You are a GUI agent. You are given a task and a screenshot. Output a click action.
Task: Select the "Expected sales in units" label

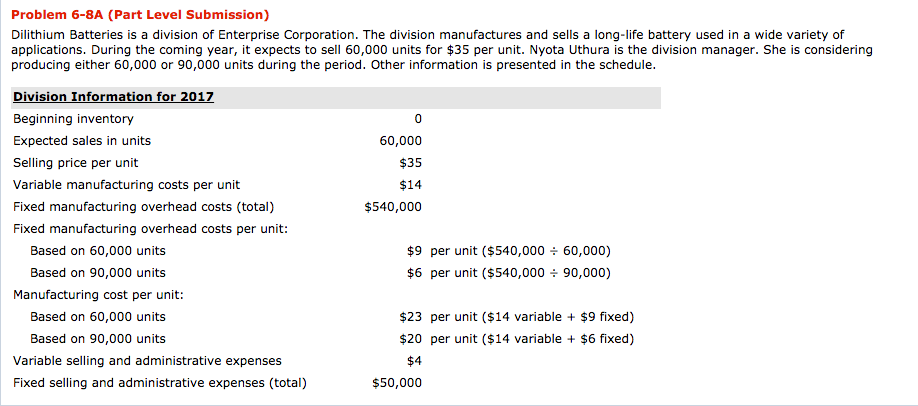82,141
